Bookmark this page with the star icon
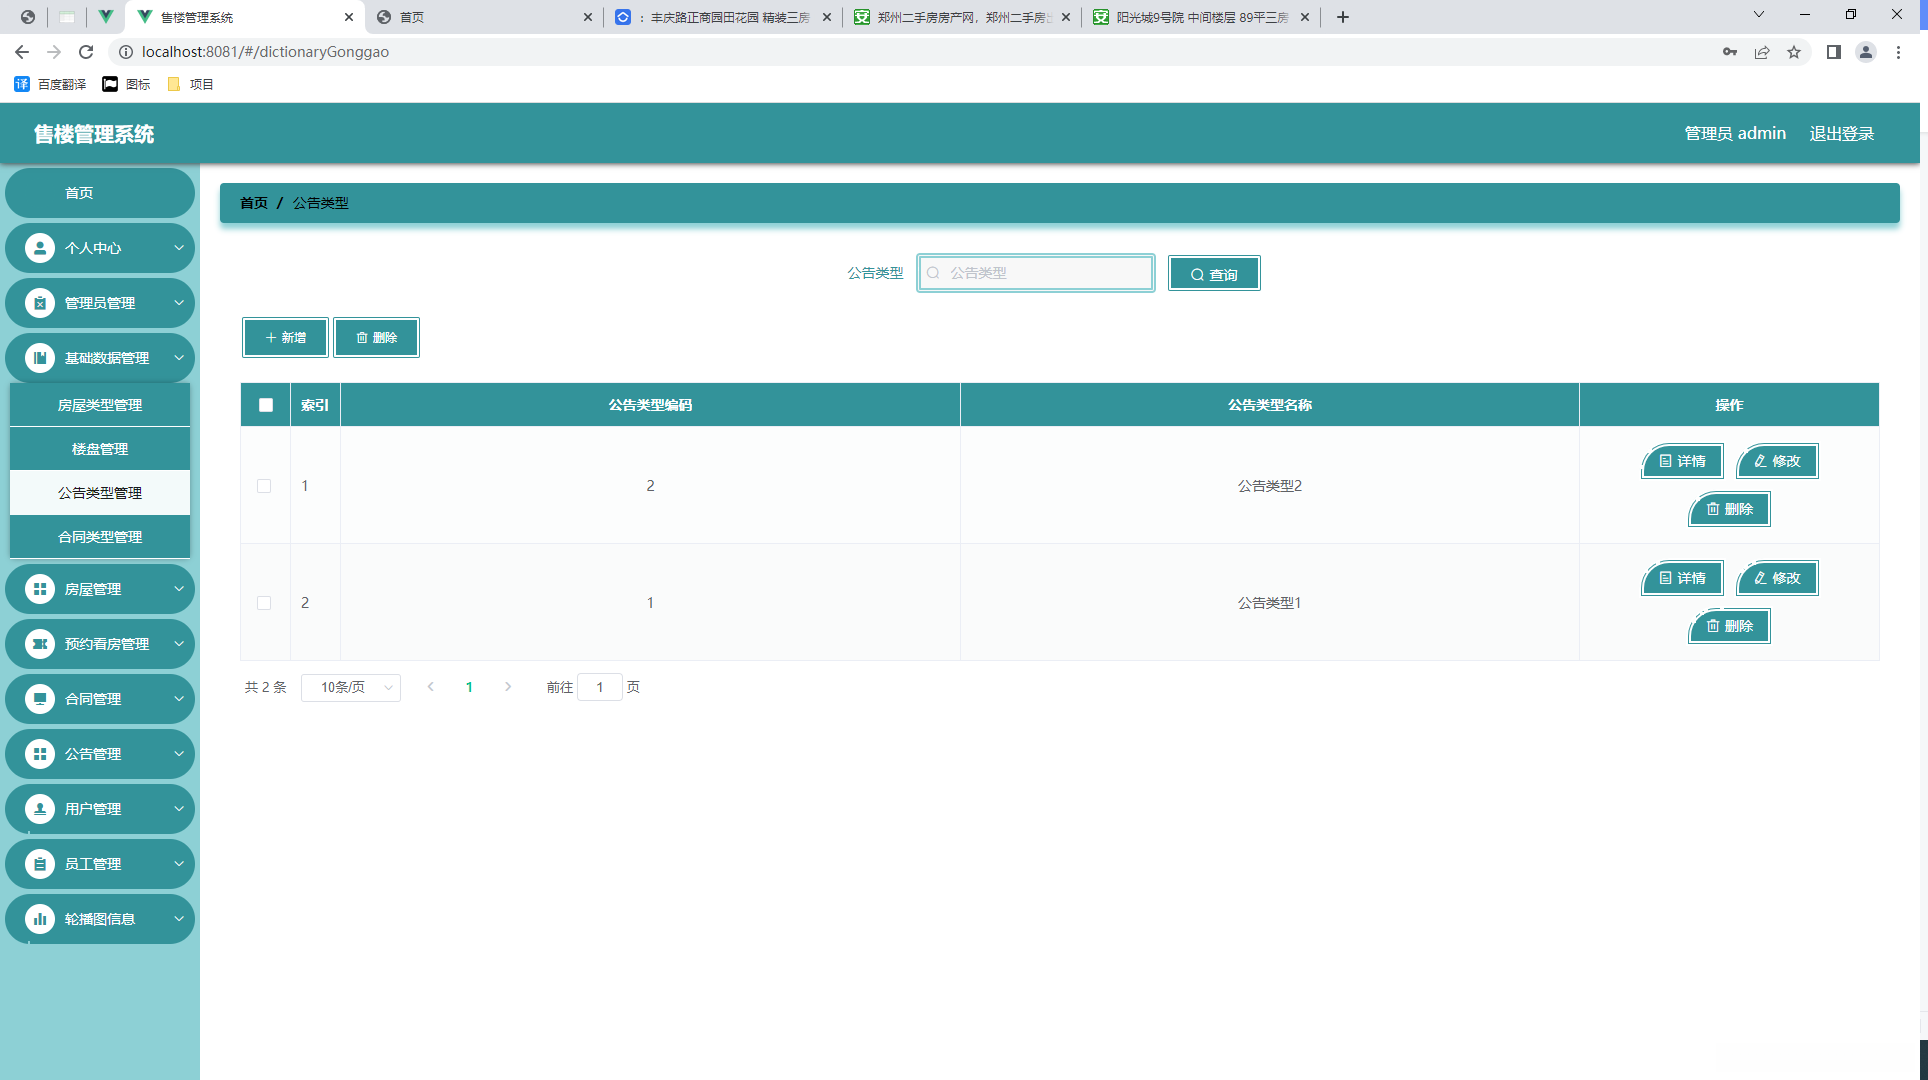The image size is (1928, 1080). [x=1794, y=52]
